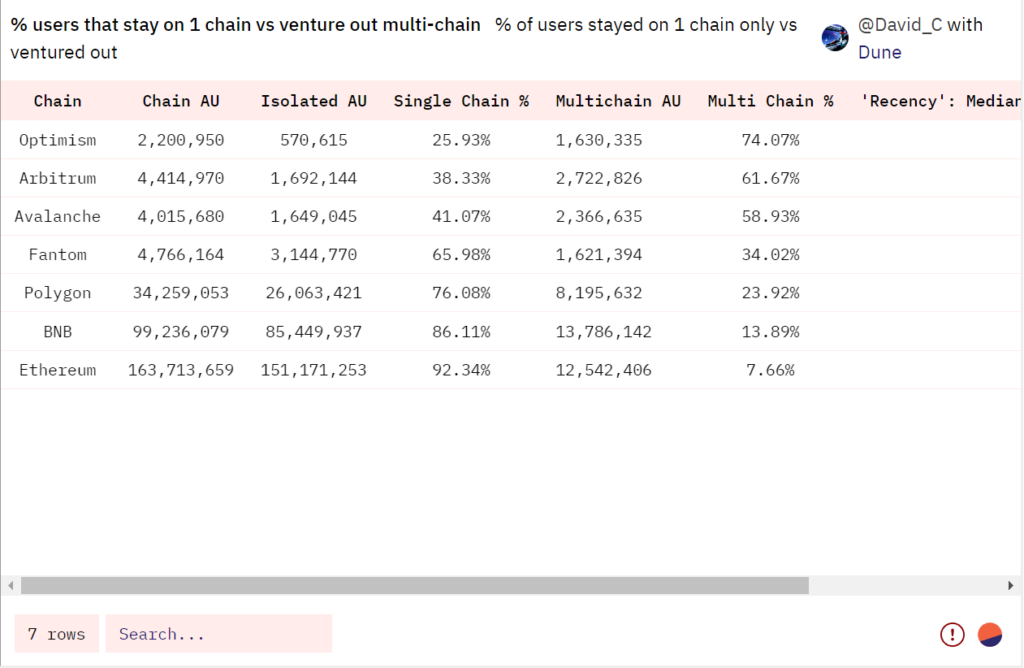
Task: Sort by the Chain column header
Action: tap(57, 101)
